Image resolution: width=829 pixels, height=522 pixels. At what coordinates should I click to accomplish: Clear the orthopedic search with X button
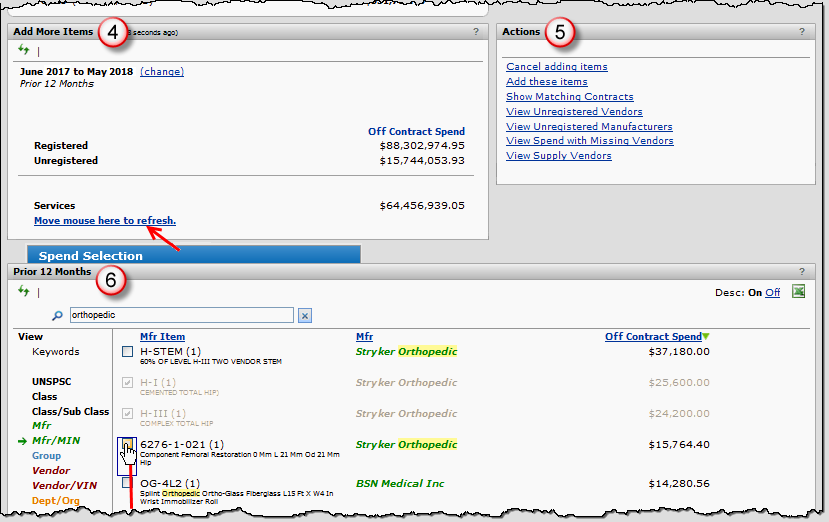305,316
